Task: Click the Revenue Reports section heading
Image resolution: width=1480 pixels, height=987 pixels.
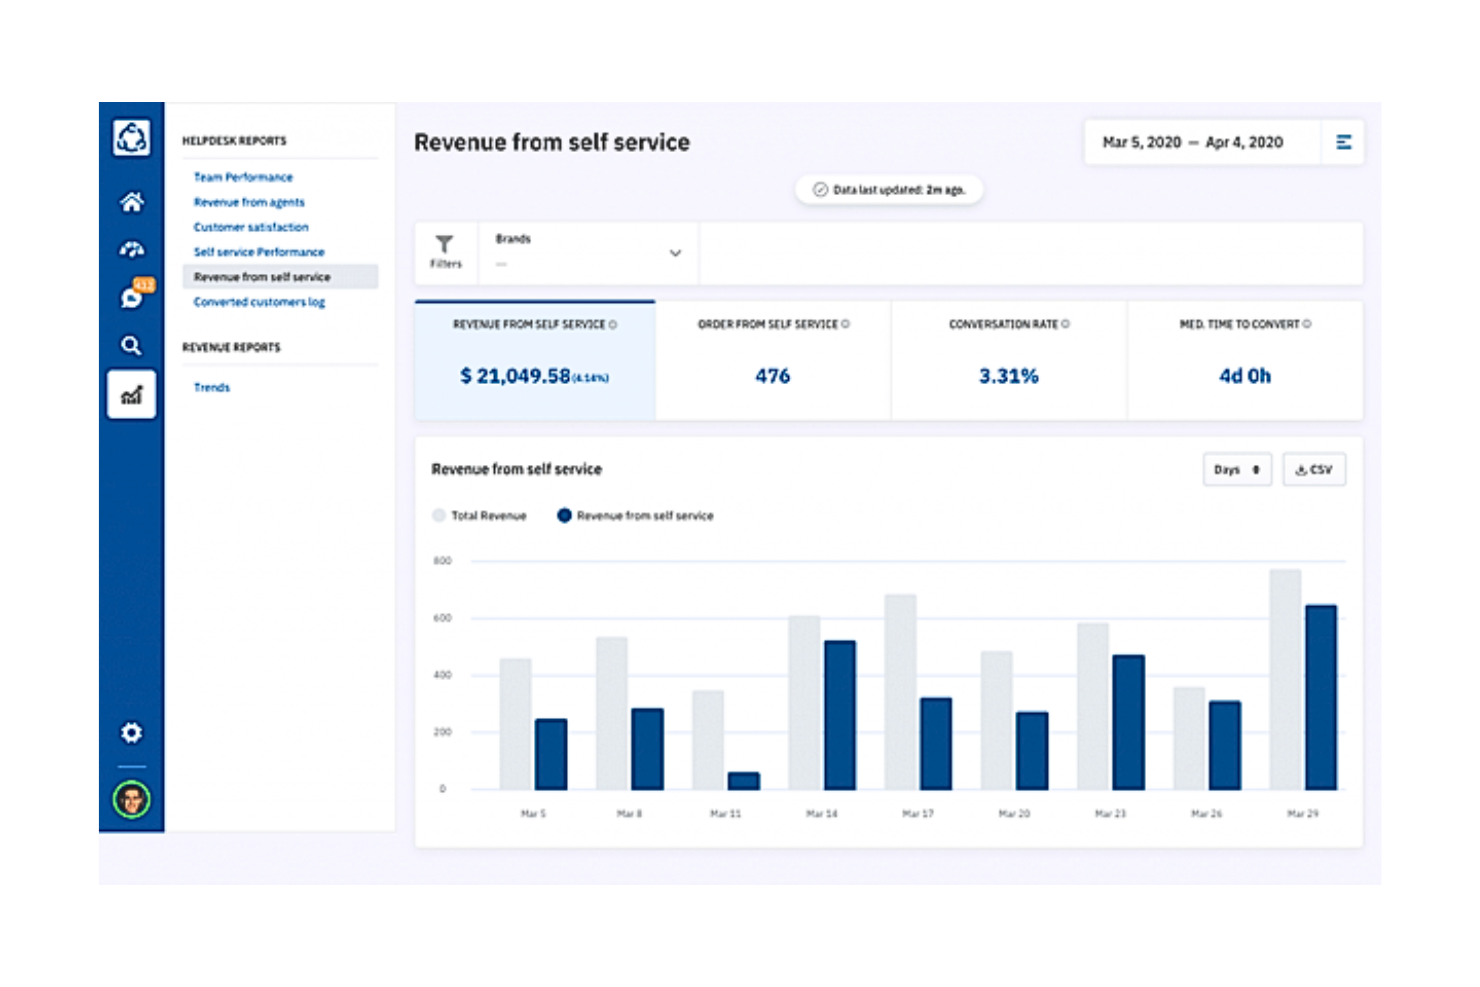Action: coord(231,347)
